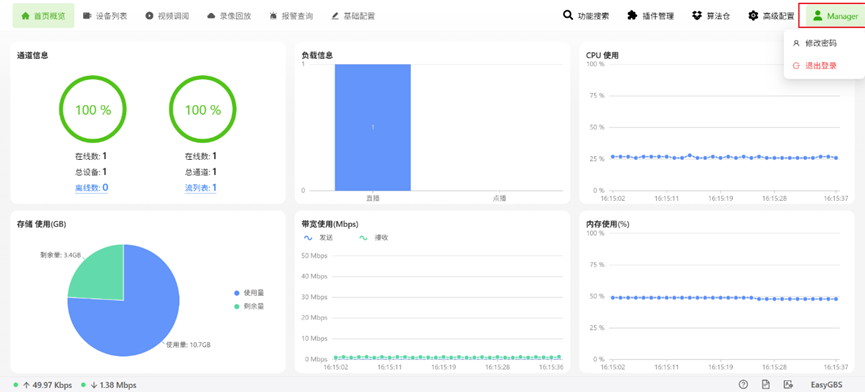Click the image settings icon in footer

[x=788, y=385]
